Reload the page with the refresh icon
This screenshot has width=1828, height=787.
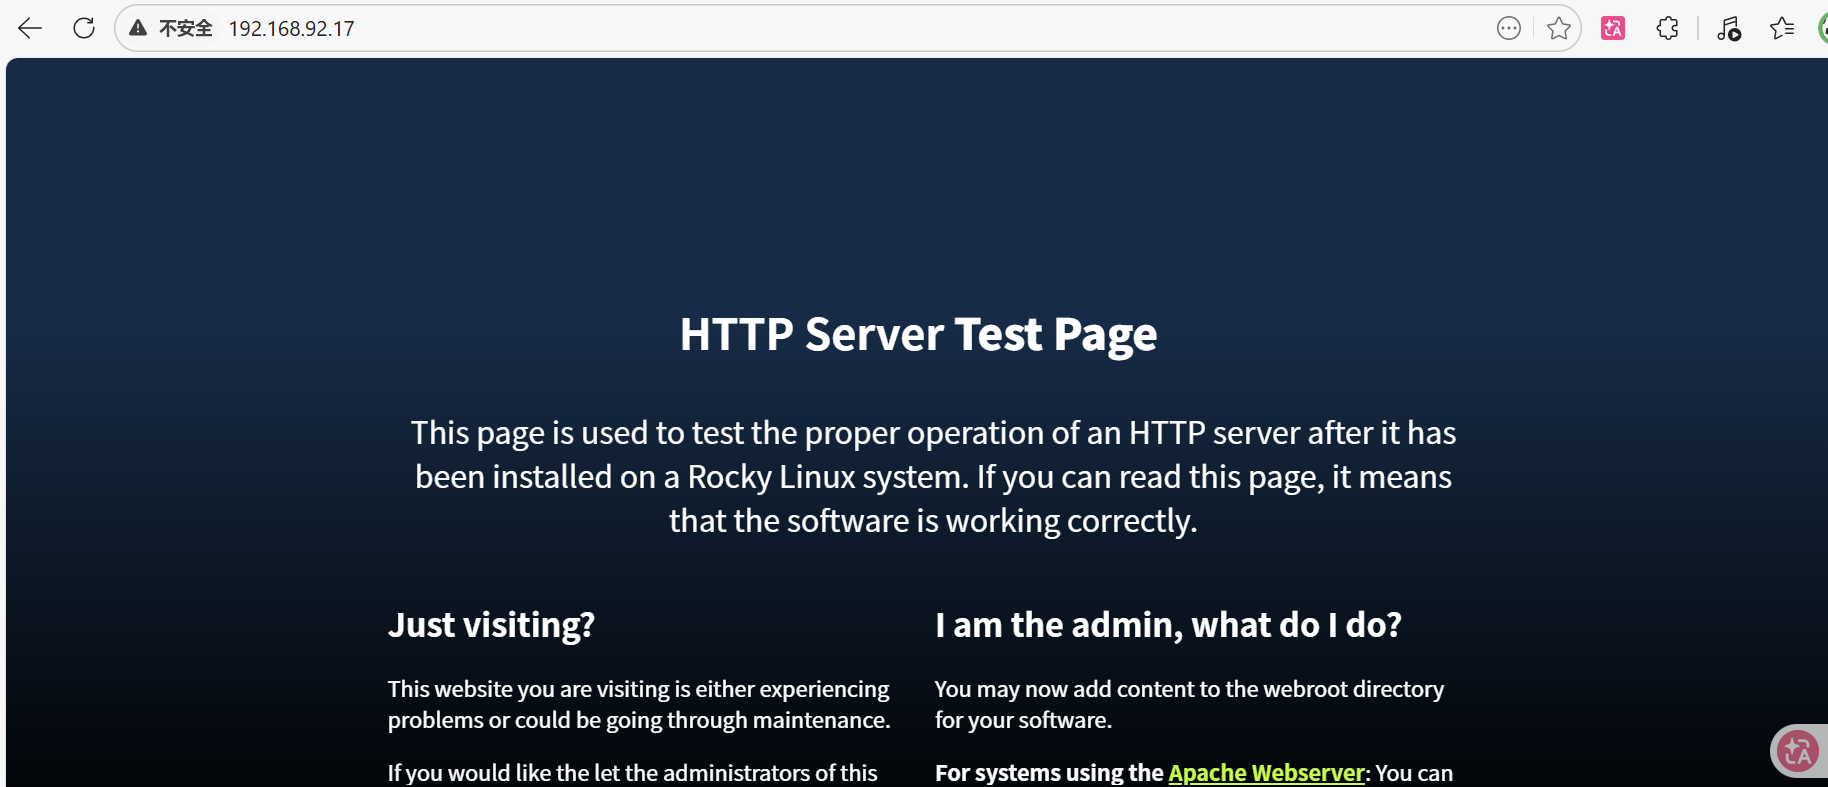(84, 28)
